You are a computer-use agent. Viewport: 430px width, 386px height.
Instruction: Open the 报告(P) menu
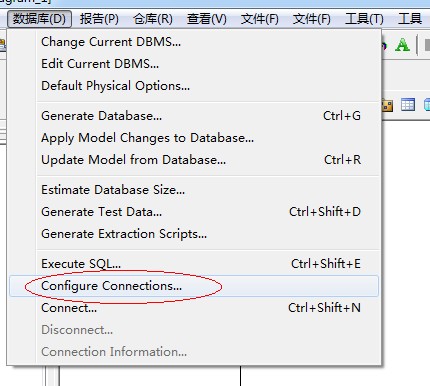[99, 19]
